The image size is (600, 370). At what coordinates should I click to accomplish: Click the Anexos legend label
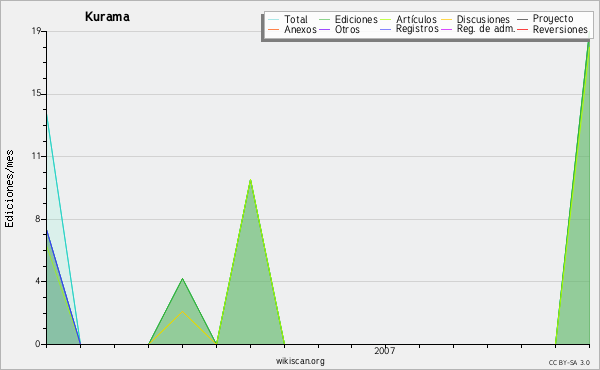click(300, 29)
